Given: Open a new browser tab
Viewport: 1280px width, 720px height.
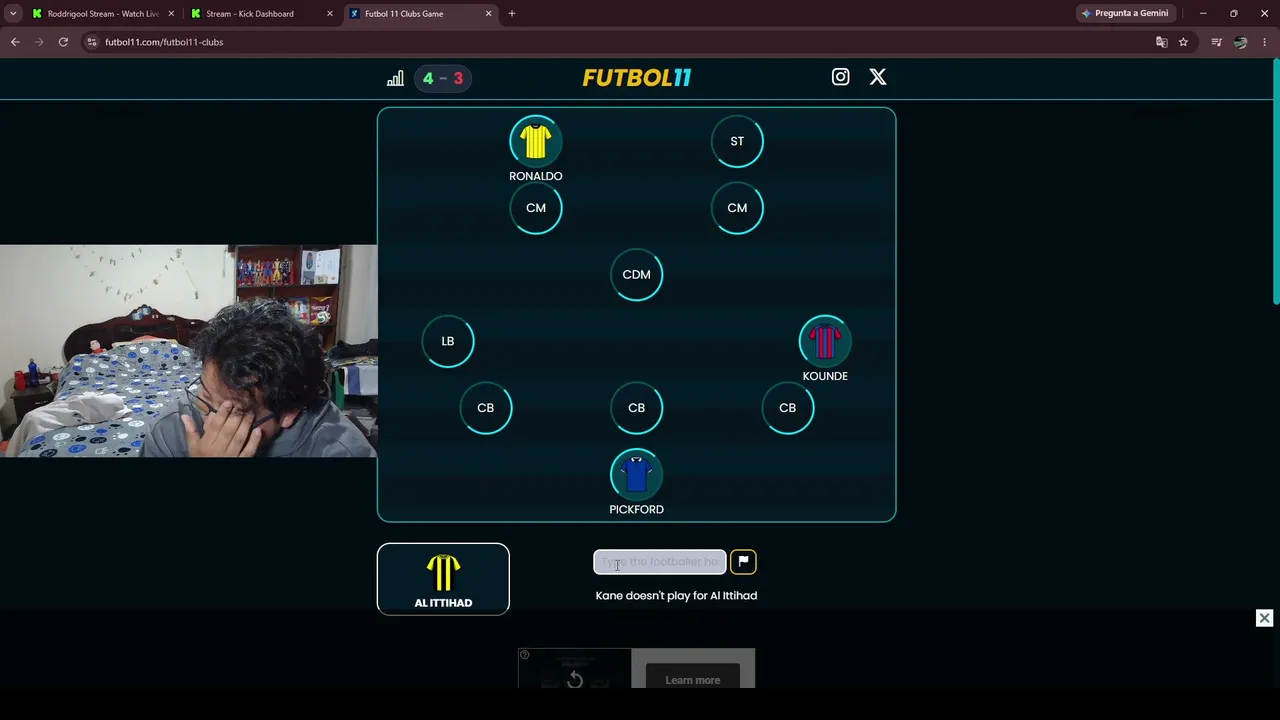Looking at the screenshot, I should click(512, 14).
